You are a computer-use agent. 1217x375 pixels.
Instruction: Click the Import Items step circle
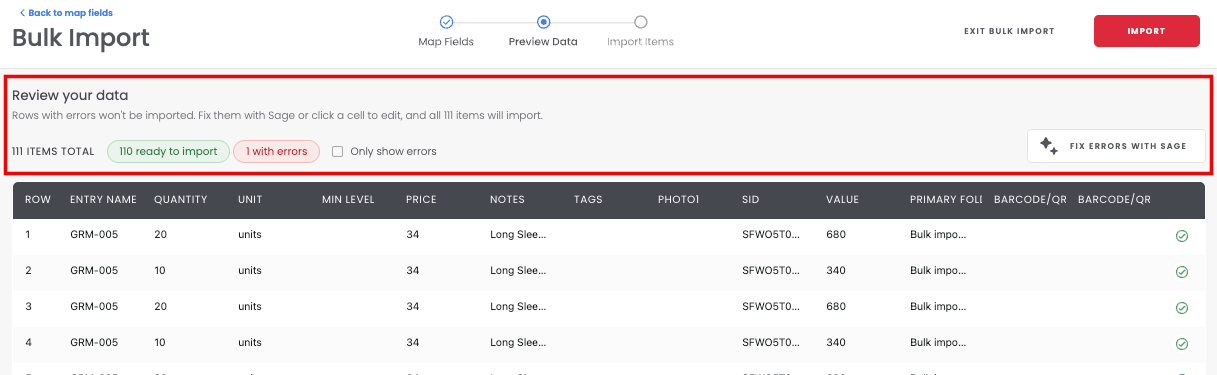point(641,21)
